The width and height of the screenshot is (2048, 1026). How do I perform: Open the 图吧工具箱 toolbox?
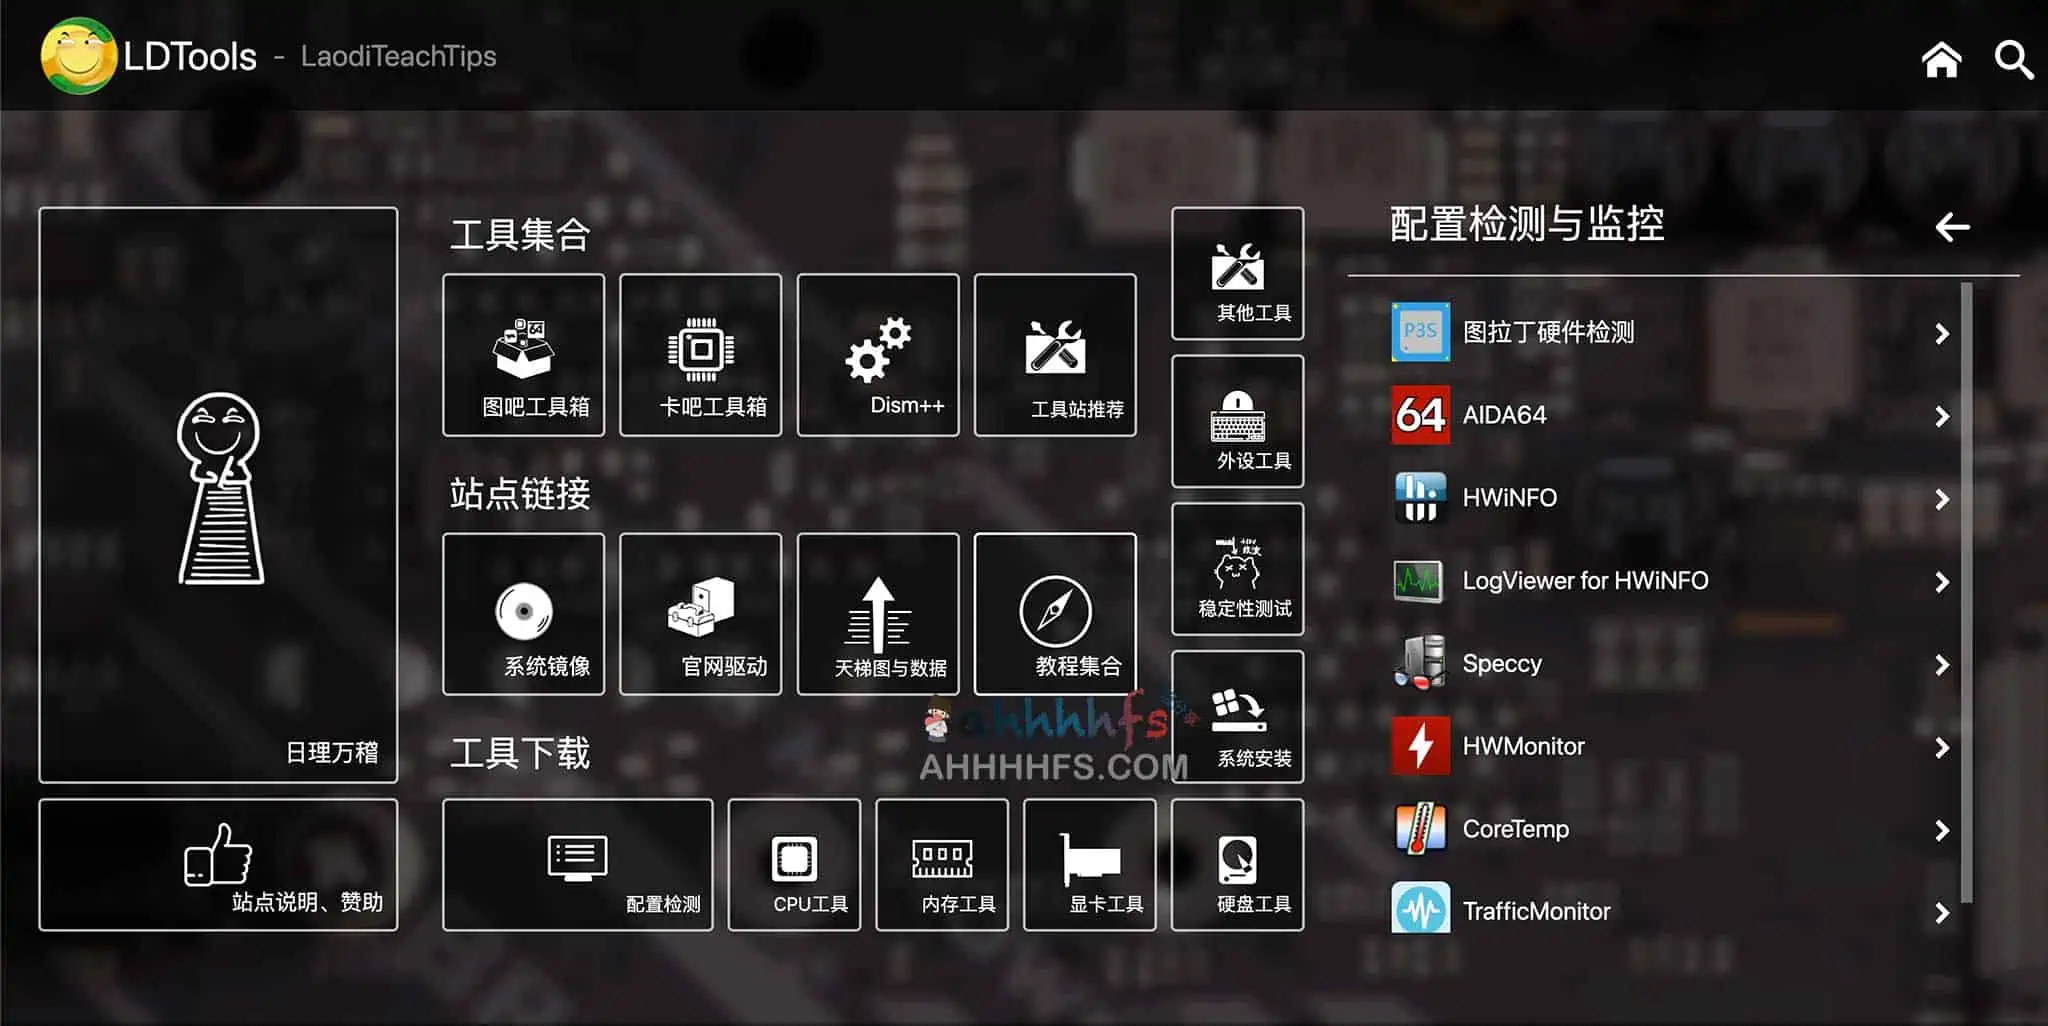524,355
